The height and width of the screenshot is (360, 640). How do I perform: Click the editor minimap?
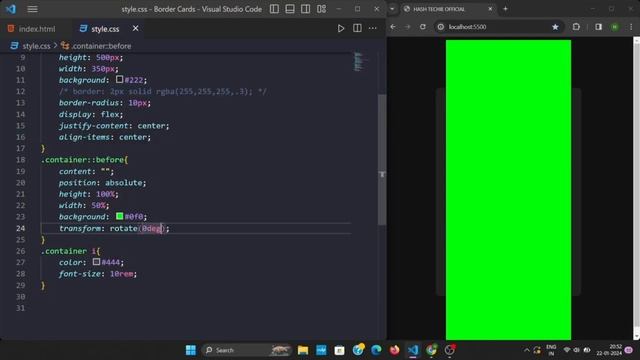click(360, 61)
